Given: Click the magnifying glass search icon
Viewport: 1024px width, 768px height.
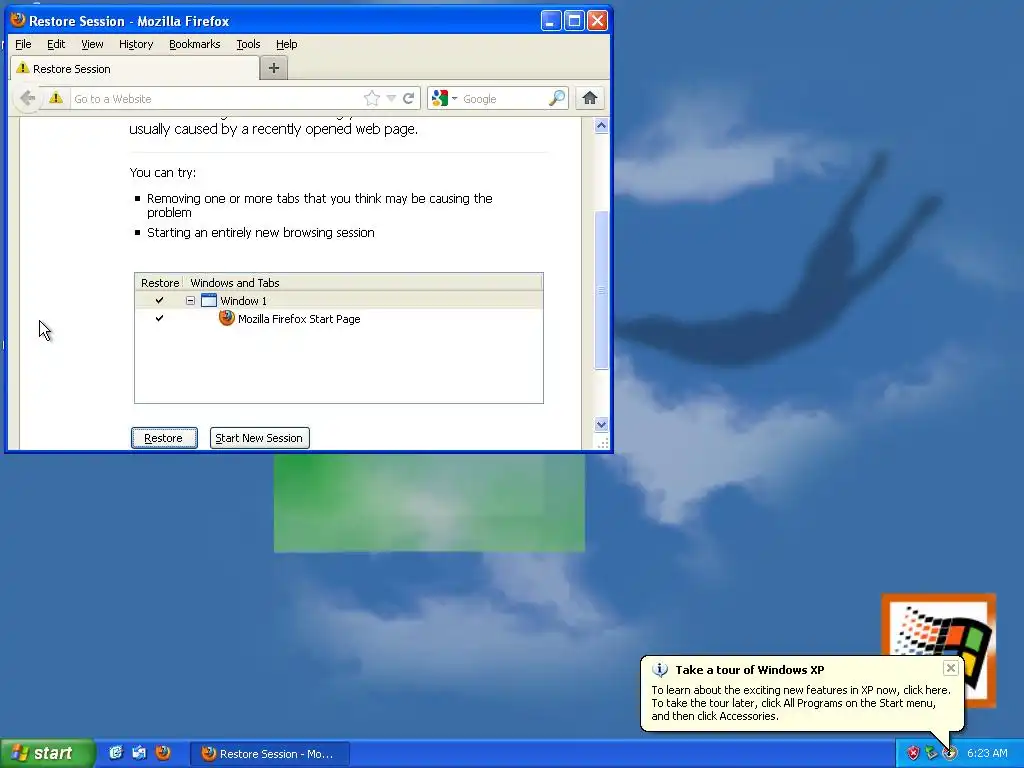Looking at the screenshot, I should coord(556,99).
